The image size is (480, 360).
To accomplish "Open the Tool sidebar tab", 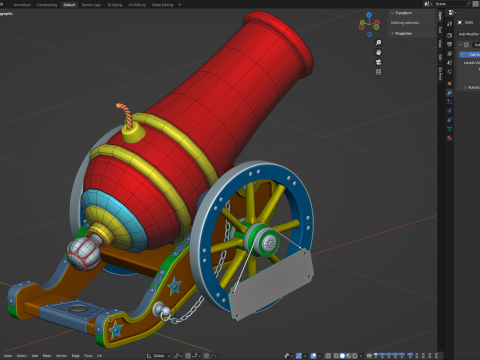I will pyautogui.click(x=440, y=29).
